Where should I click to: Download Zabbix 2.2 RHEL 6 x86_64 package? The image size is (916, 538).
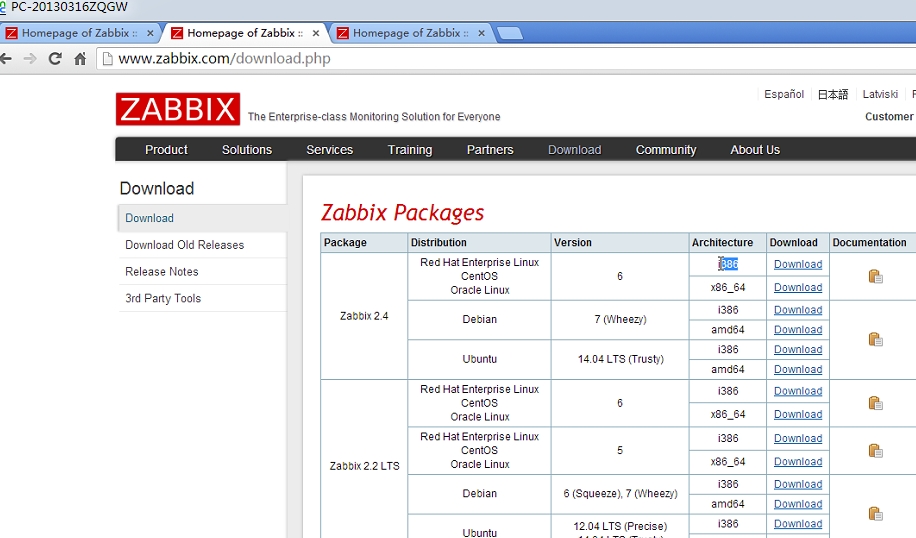tap(798, 414)
